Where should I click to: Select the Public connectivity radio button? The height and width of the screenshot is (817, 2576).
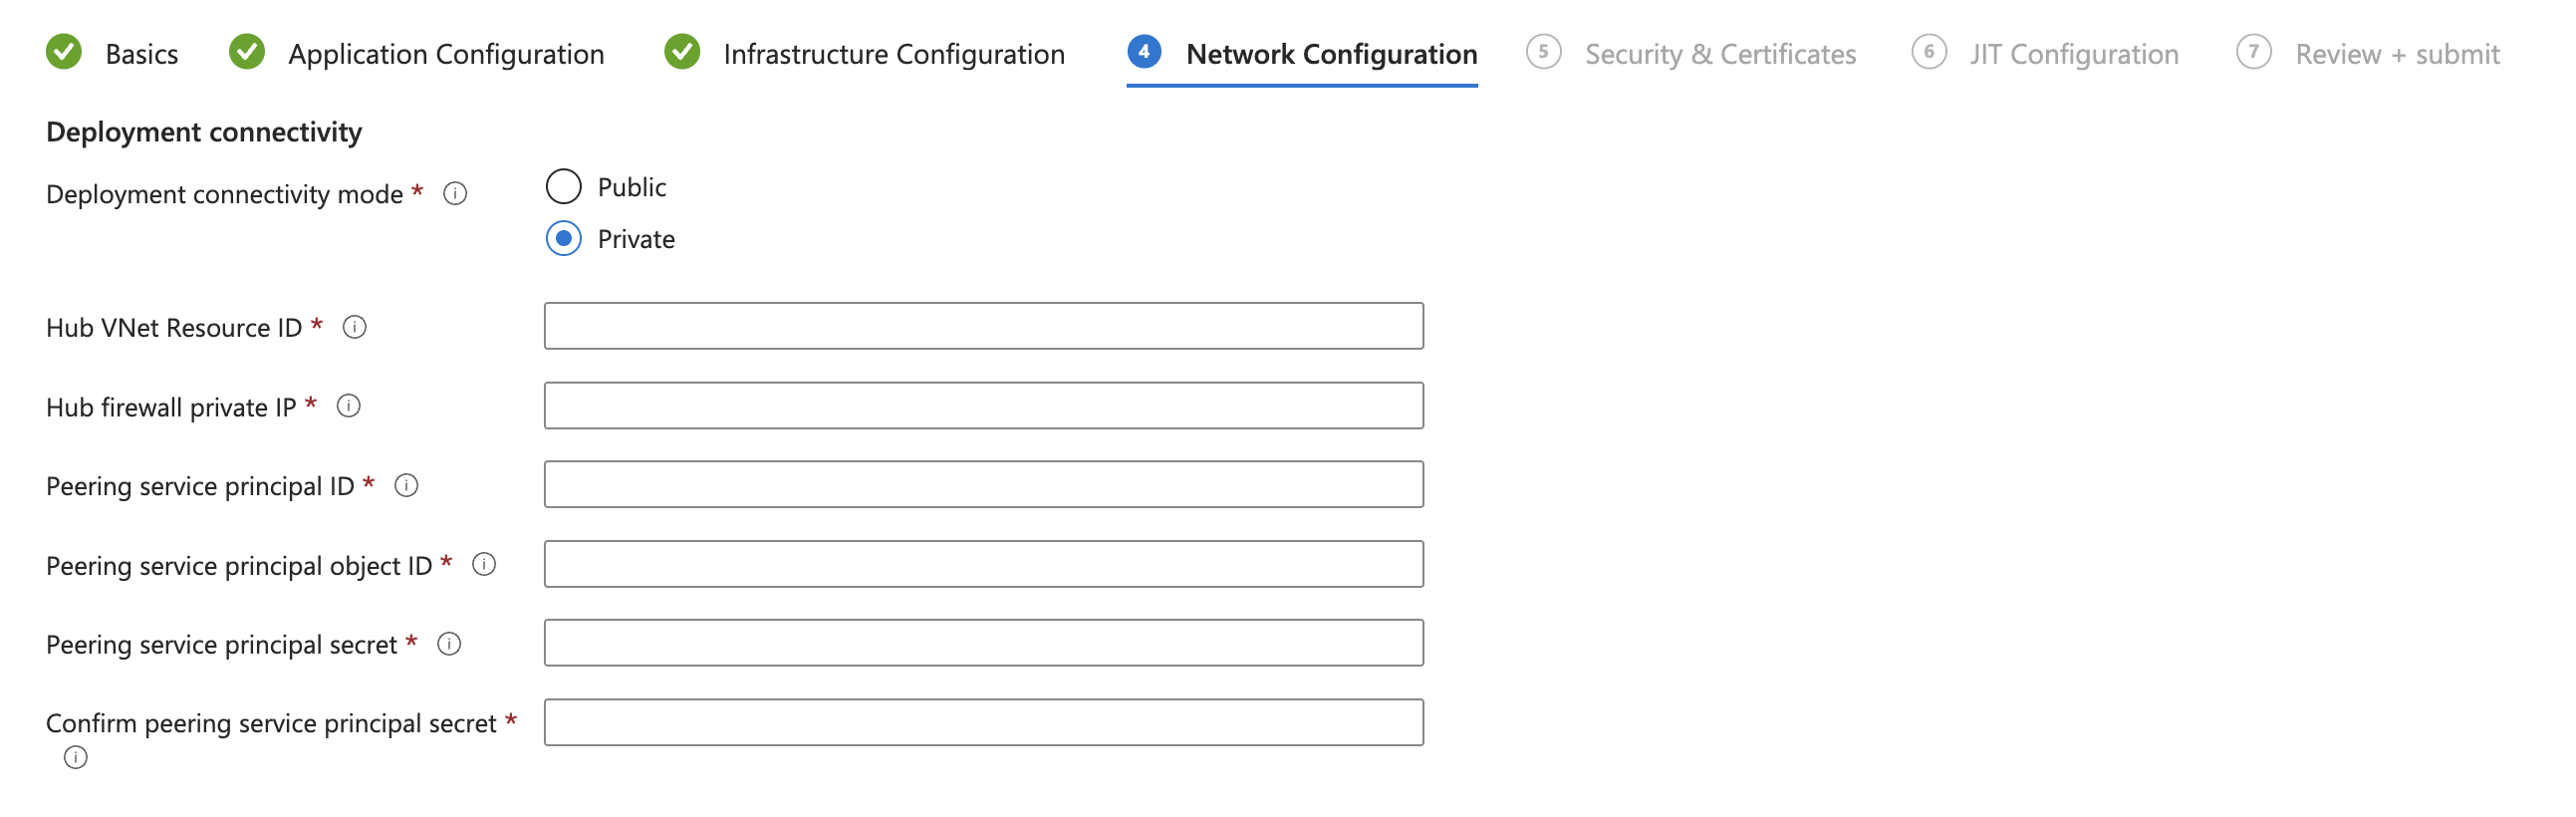[564, 187]
